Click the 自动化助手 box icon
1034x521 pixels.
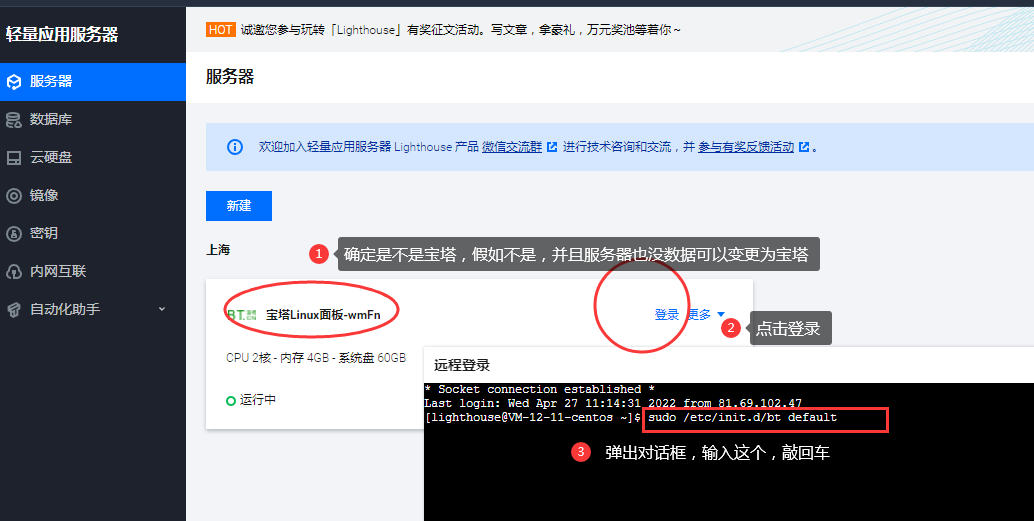tap(14, 310)
